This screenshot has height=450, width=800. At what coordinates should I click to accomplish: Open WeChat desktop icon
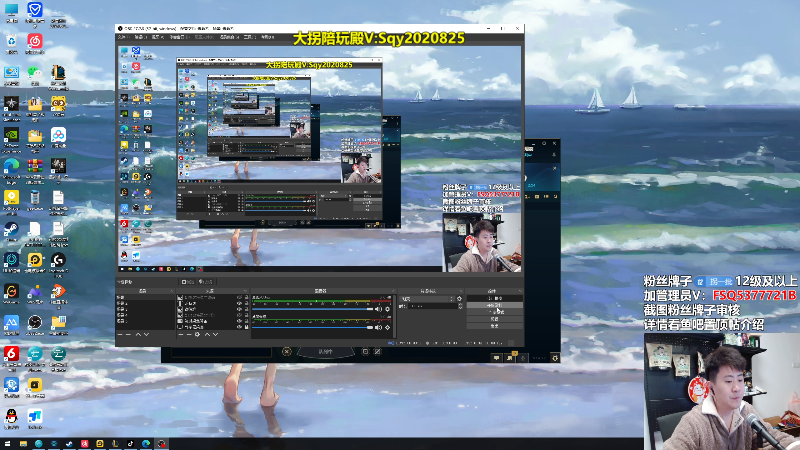[35, 73]
